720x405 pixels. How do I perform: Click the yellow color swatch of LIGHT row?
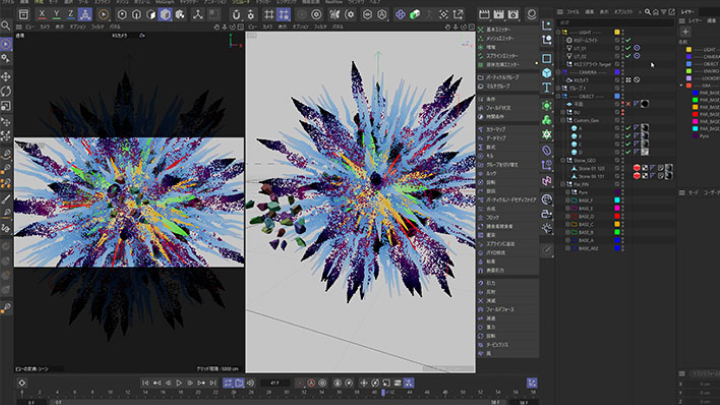click(617, 32)
